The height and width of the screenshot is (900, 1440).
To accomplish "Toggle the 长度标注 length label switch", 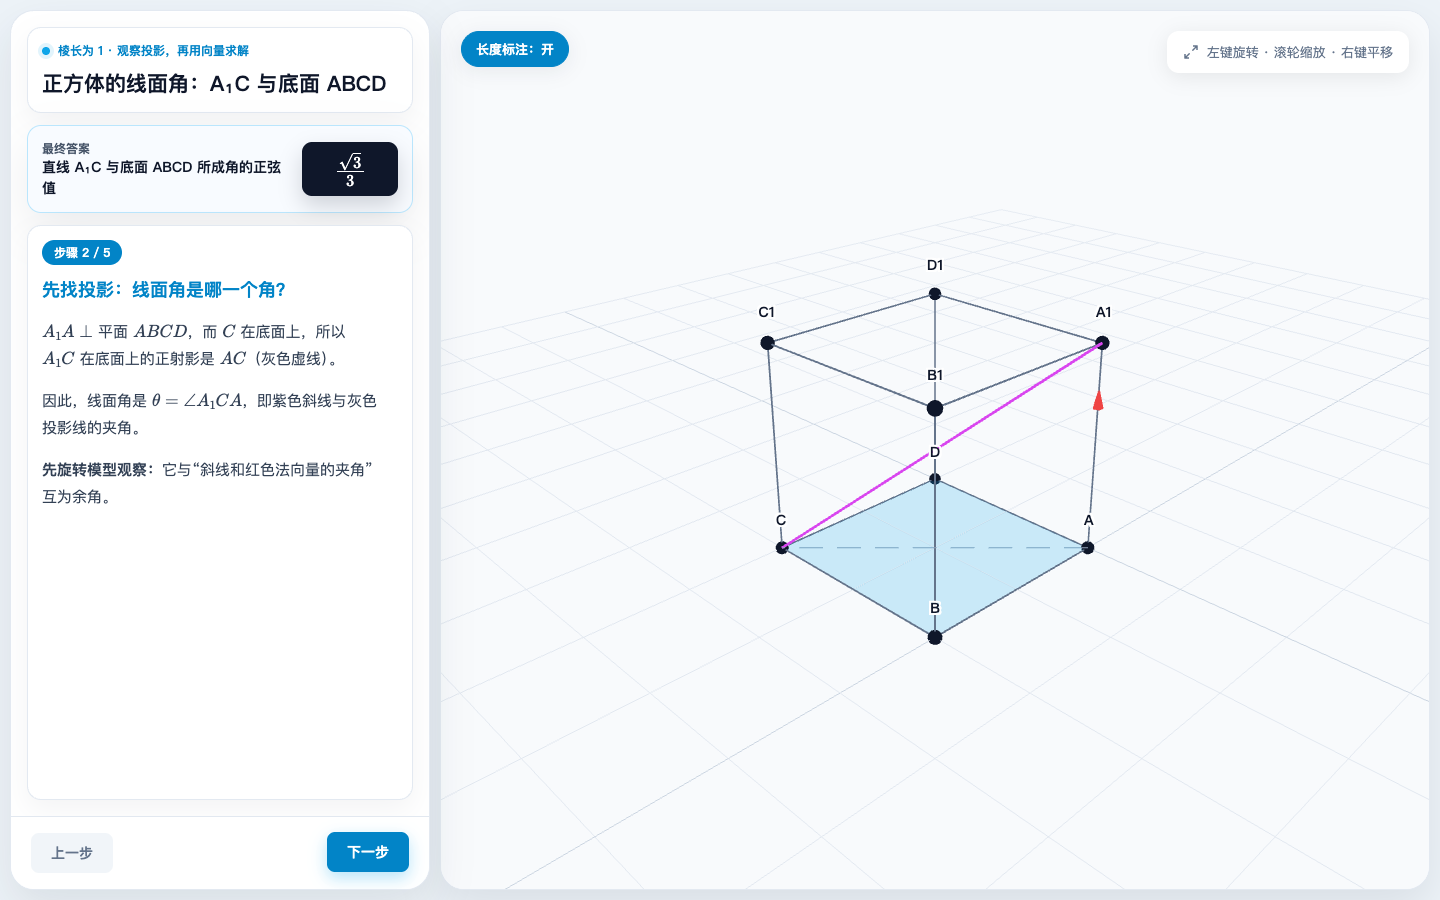I will click(x=515, y=49).
